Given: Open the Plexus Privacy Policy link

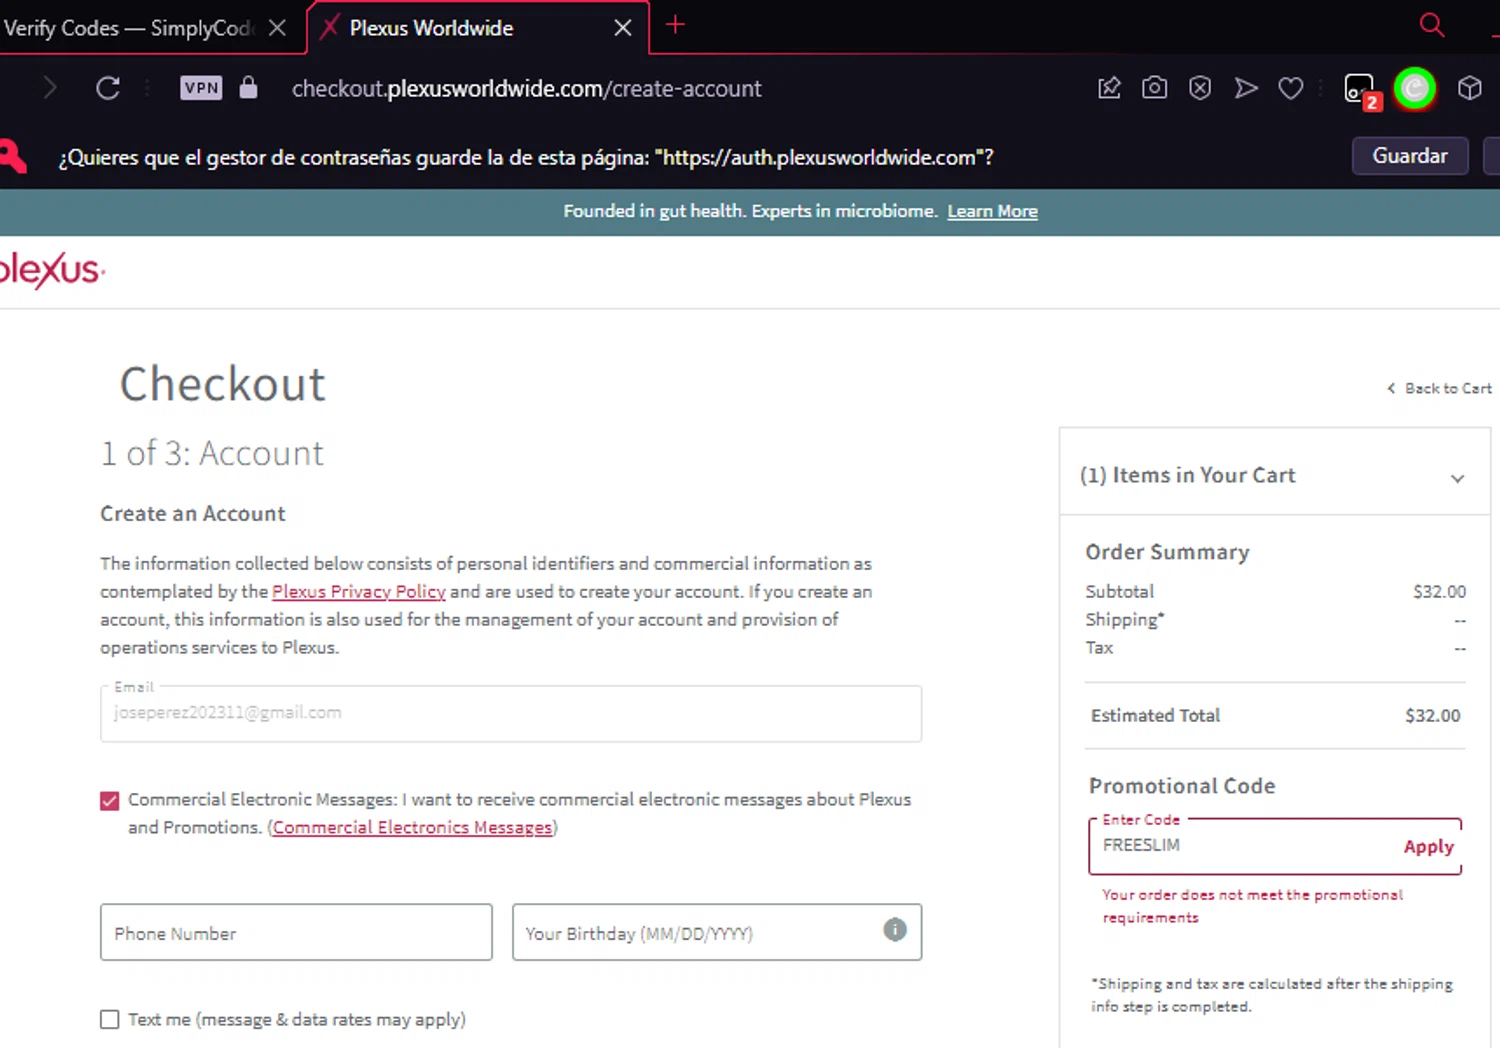Looking at the screenshot, I should [x=359, y=592].
